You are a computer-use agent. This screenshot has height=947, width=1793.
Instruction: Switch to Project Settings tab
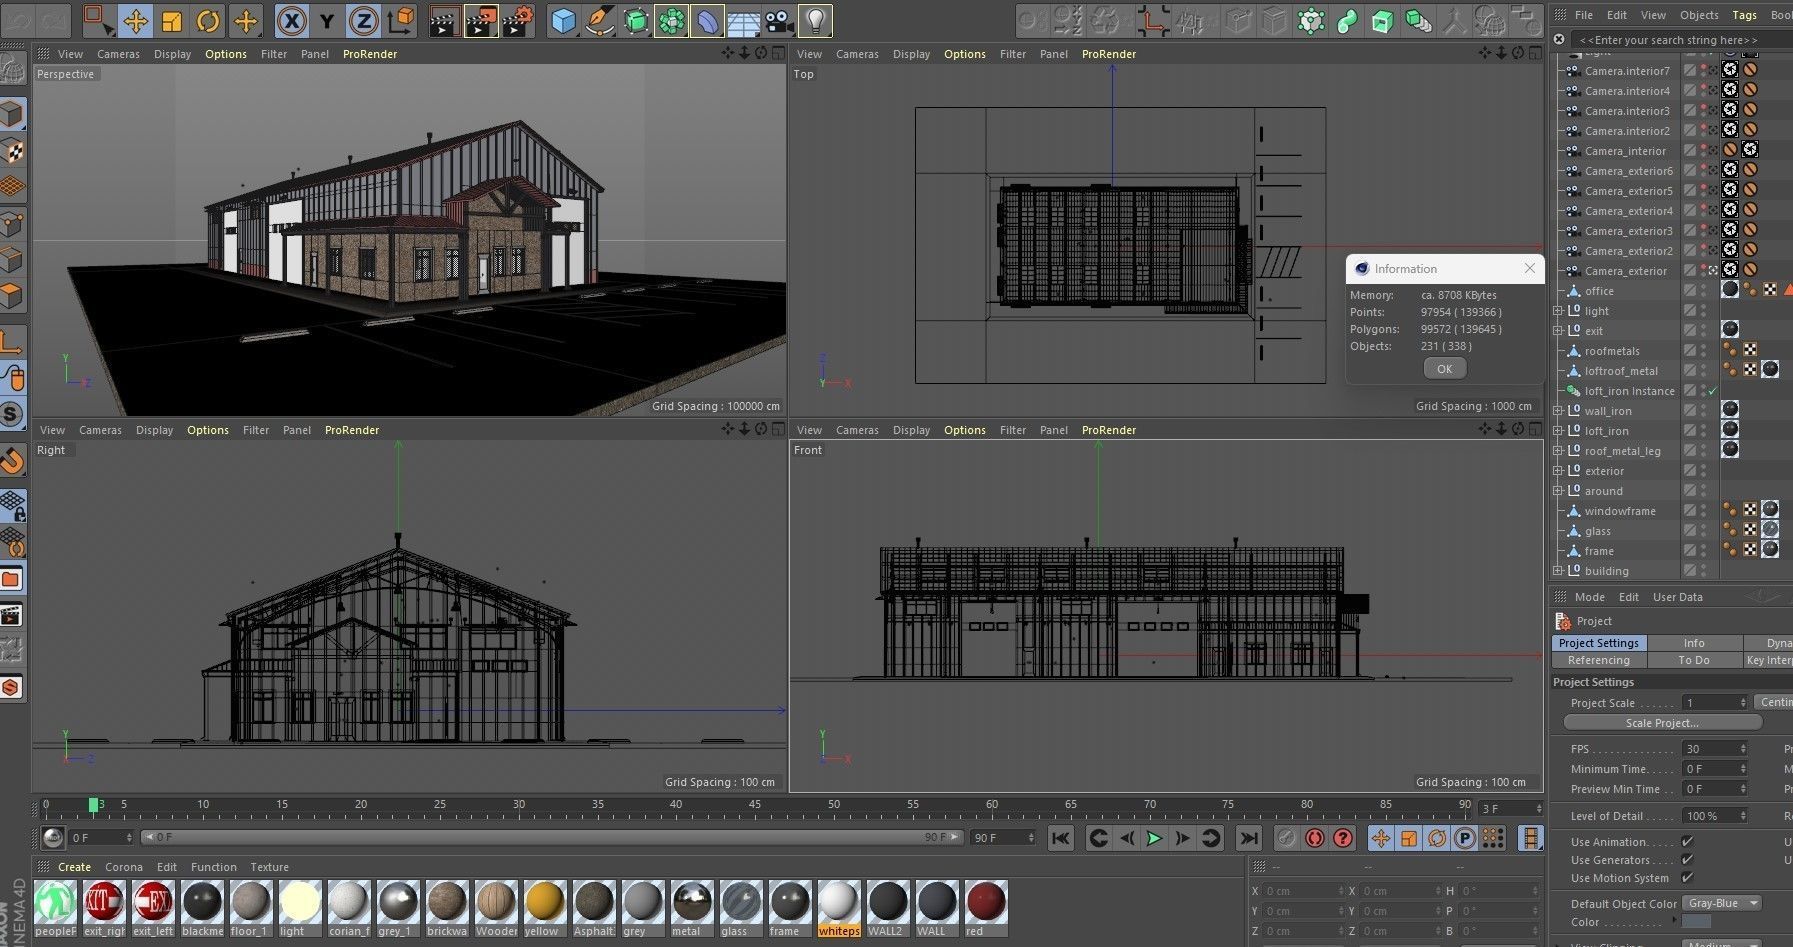tap(1598, 643)
